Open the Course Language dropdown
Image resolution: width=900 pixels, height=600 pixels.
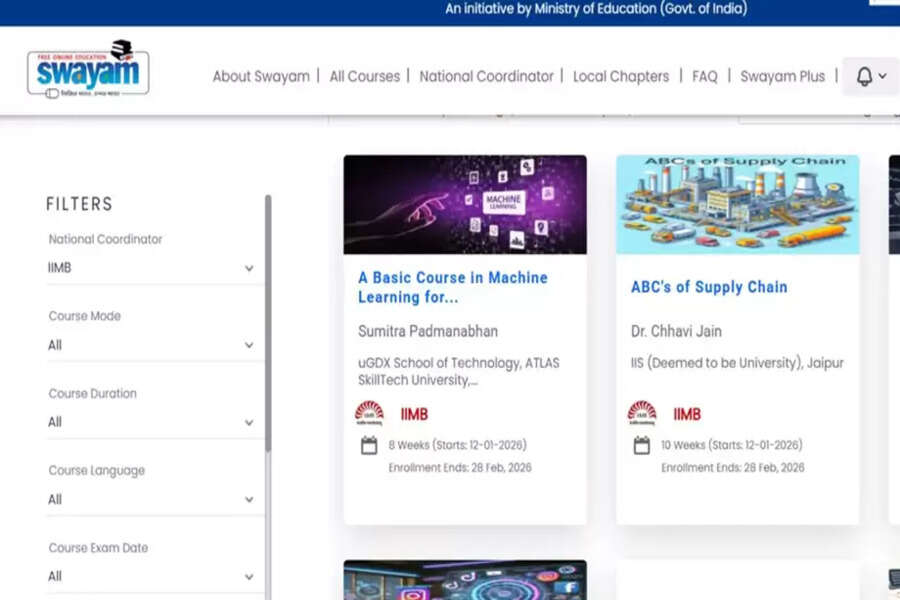point(151,499)
